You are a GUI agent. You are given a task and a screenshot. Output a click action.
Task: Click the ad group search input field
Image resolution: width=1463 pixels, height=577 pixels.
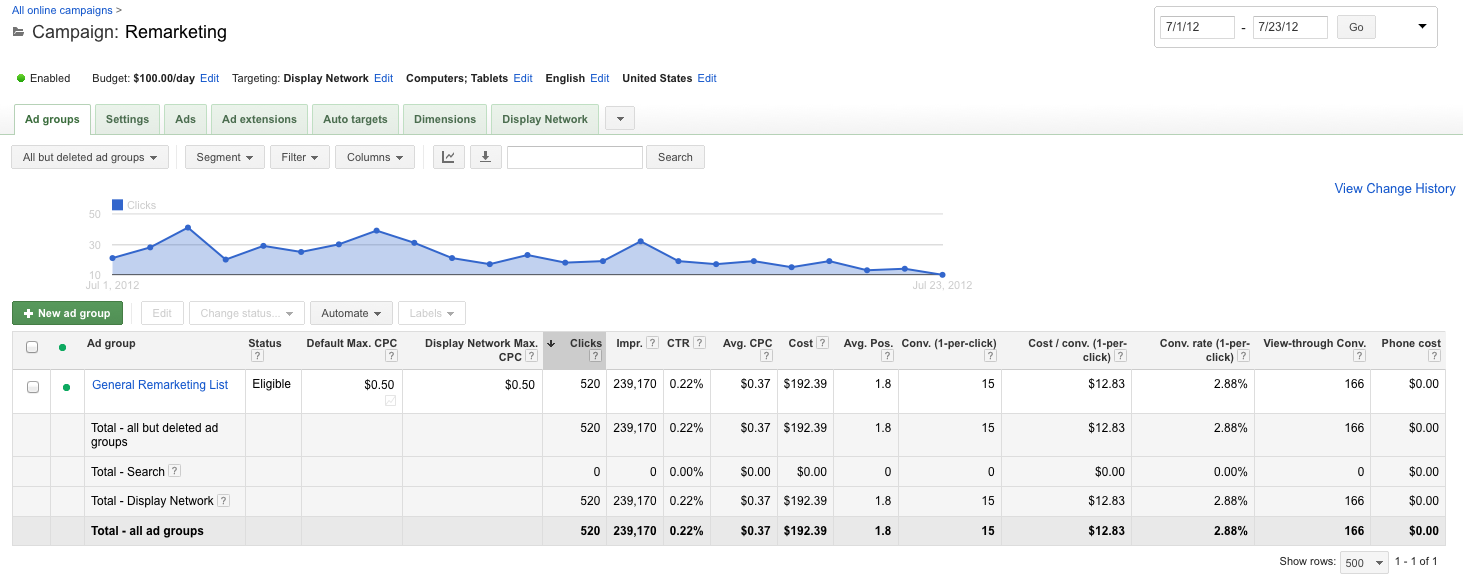(575, 157)
